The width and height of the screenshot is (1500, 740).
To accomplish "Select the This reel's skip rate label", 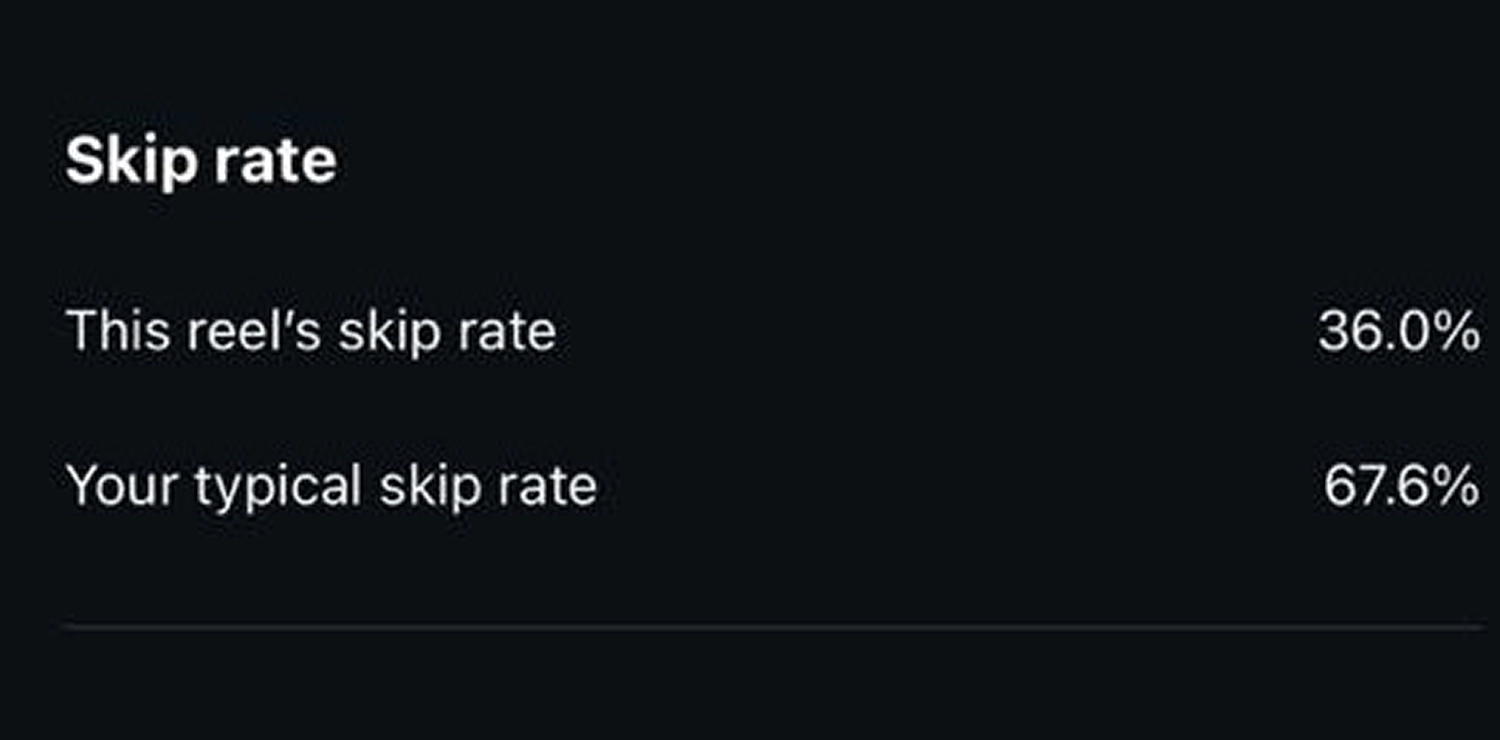I will tap(310, 331).
